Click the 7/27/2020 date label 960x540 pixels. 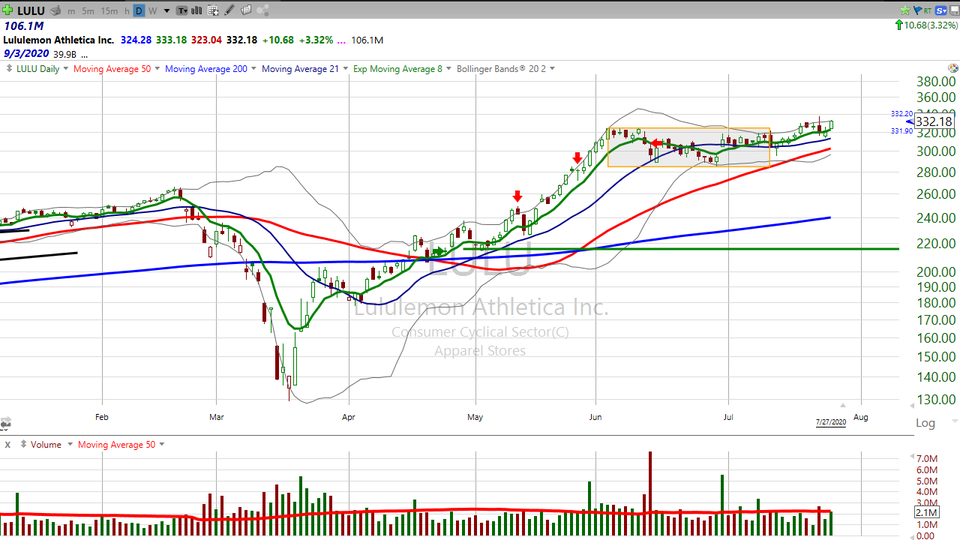tap(831, 424)
